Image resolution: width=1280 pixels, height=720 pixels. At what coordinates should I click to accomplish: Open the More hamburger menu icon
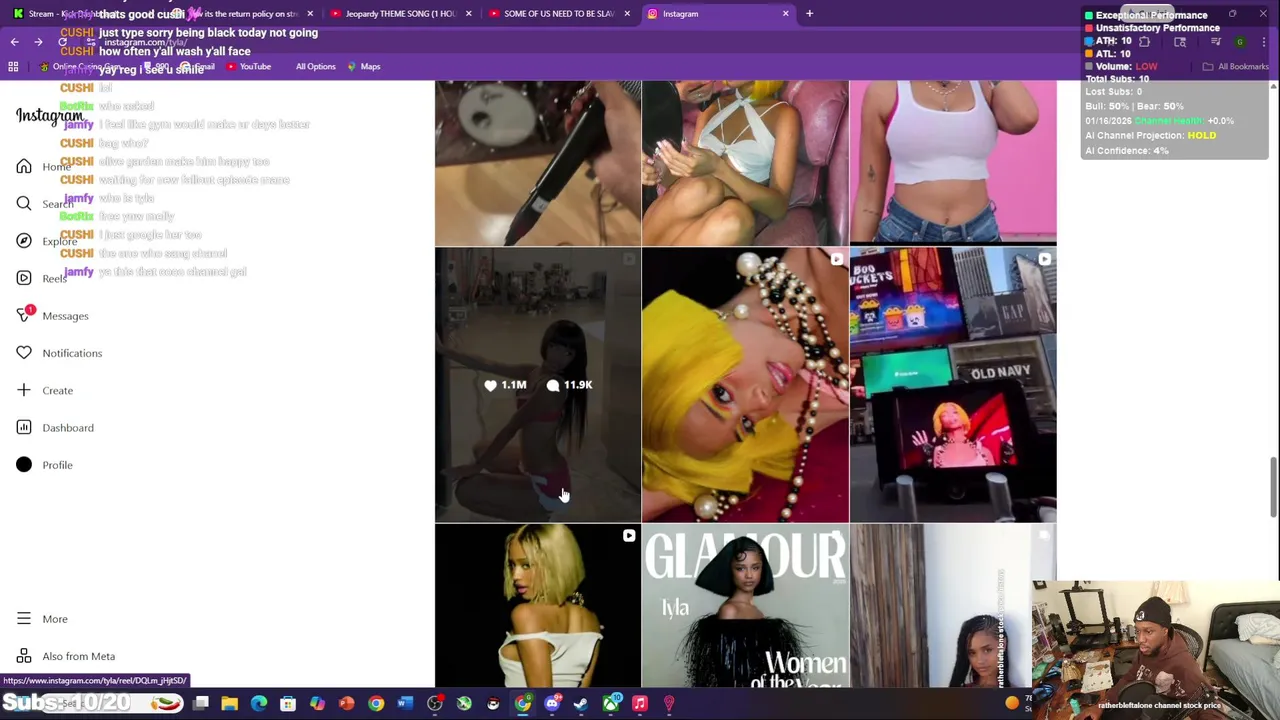[x=24, y=619]
